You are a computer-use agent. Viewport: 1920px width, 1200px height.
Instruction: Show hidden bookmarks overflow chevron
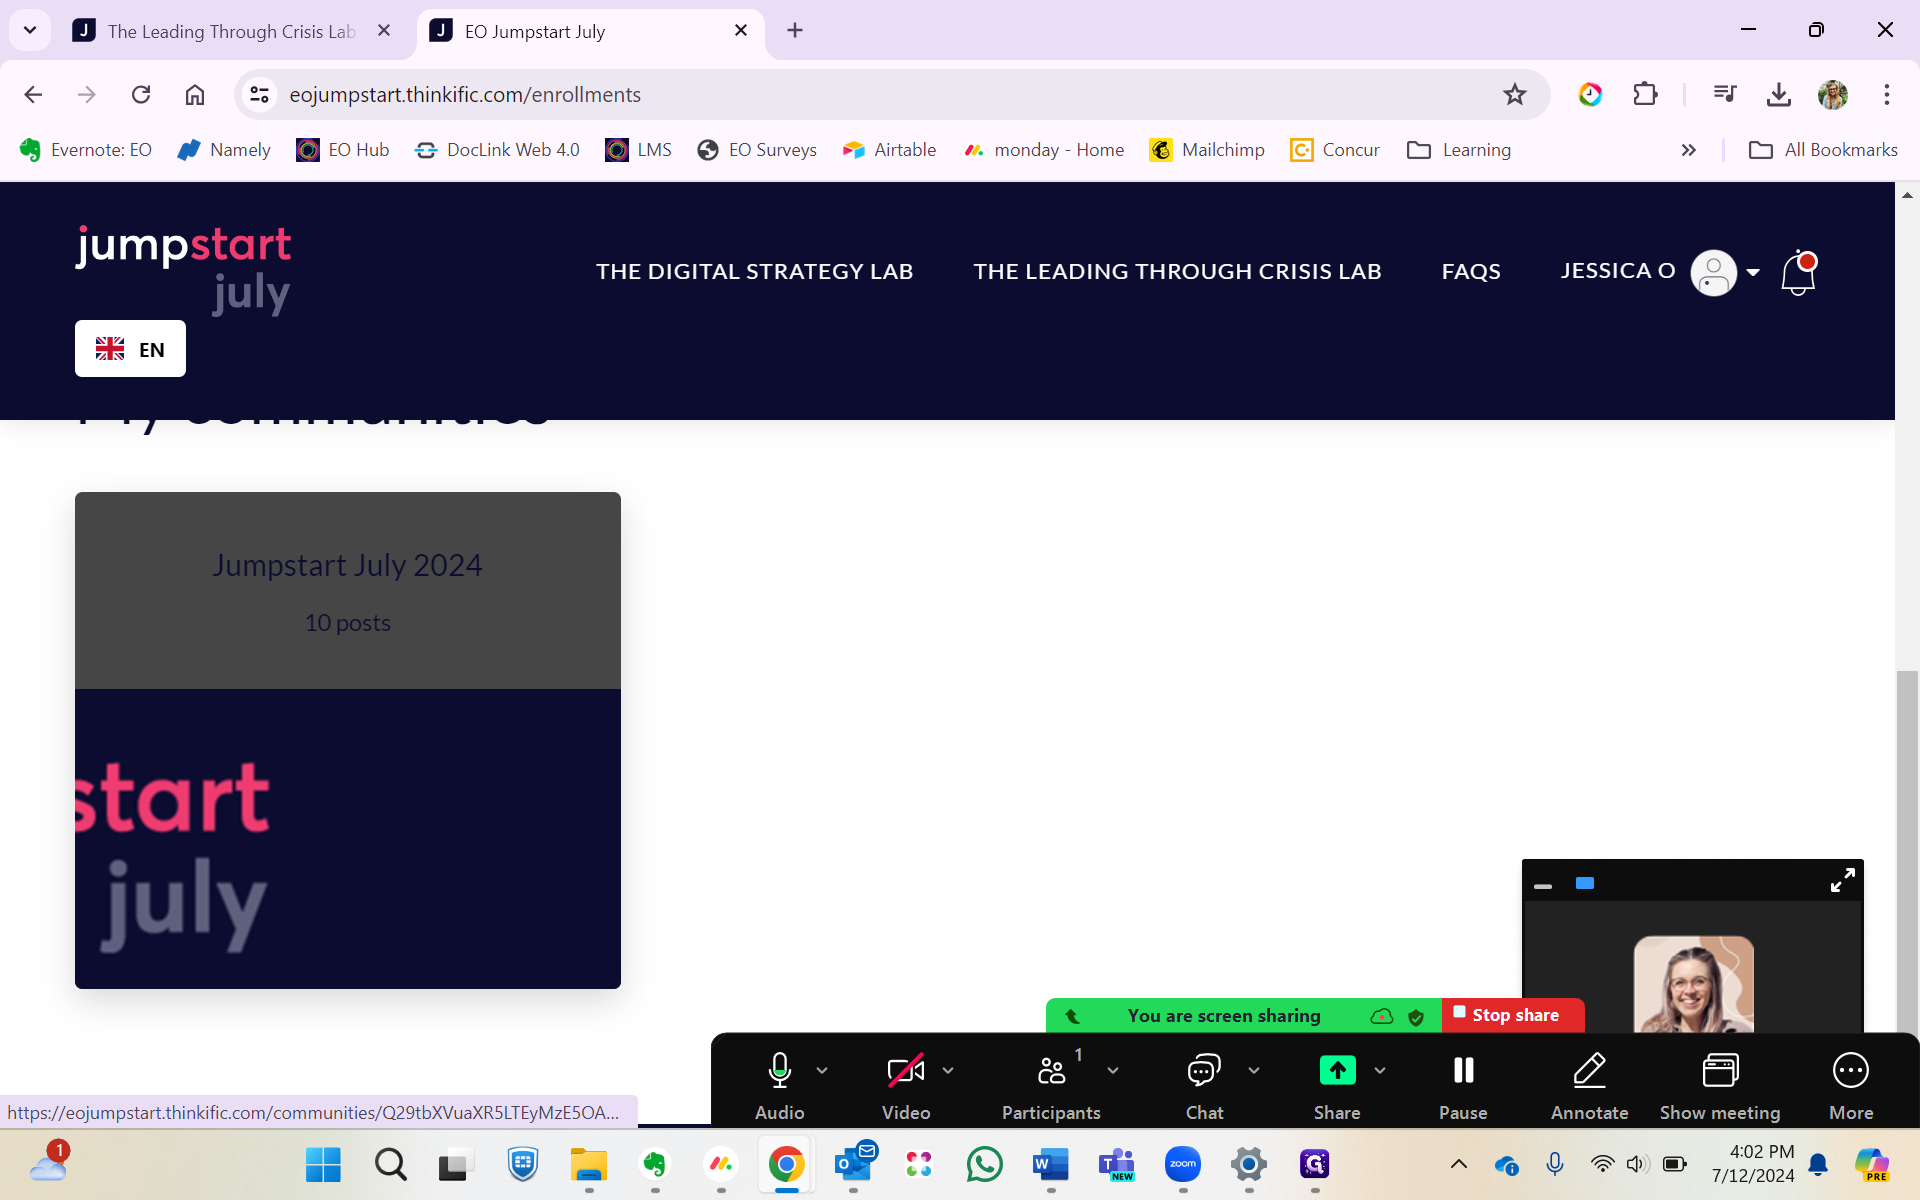point(1689,150)
